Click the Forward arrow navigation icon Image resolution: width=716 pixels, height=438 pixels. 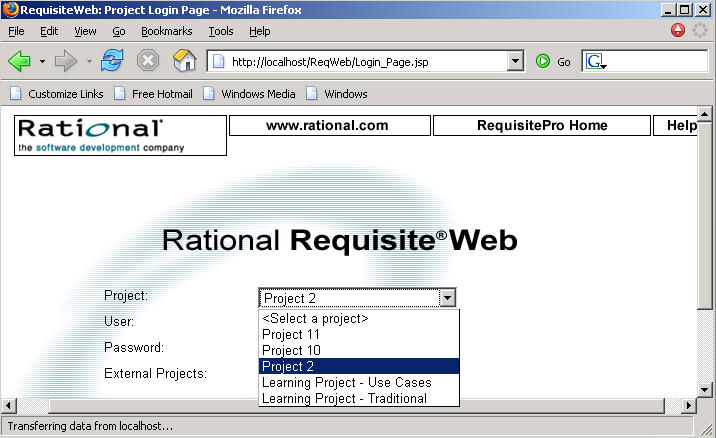66,61
